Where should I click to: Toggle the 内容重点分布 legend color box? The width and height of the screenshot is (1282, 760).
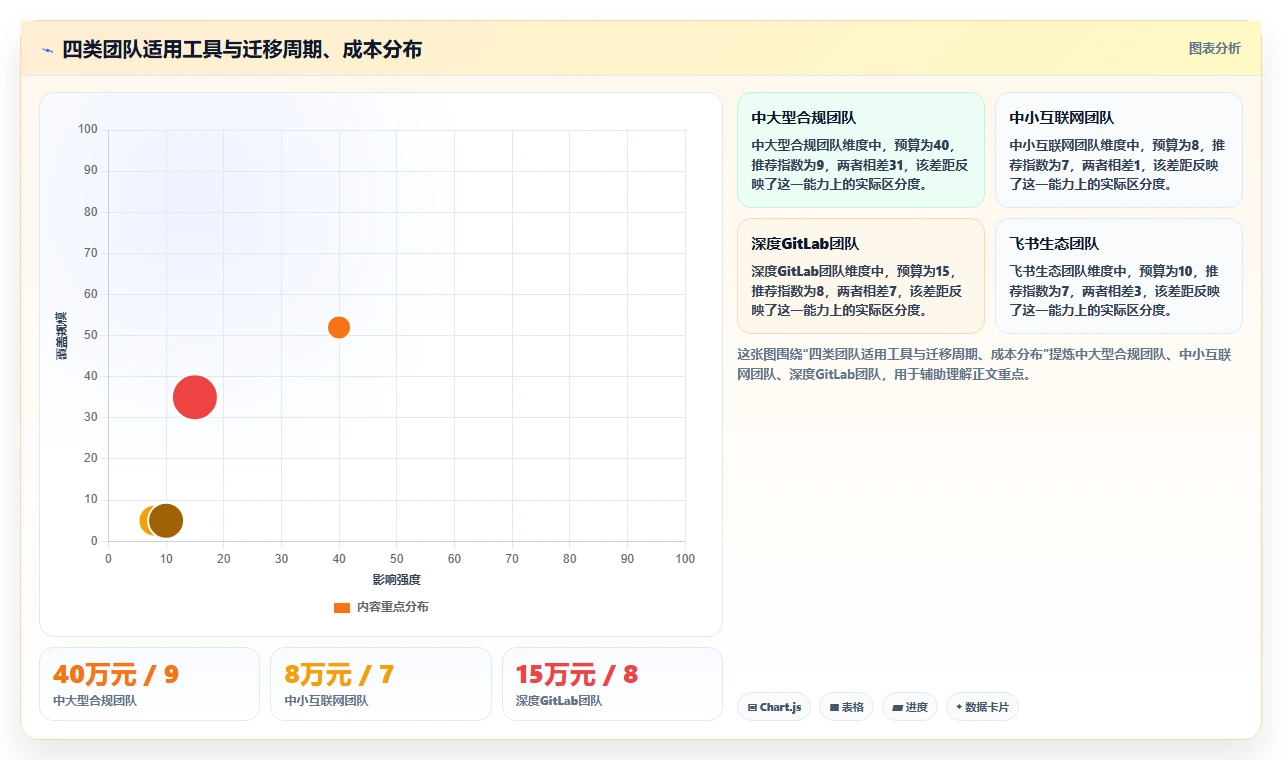[x=342, y=607]
